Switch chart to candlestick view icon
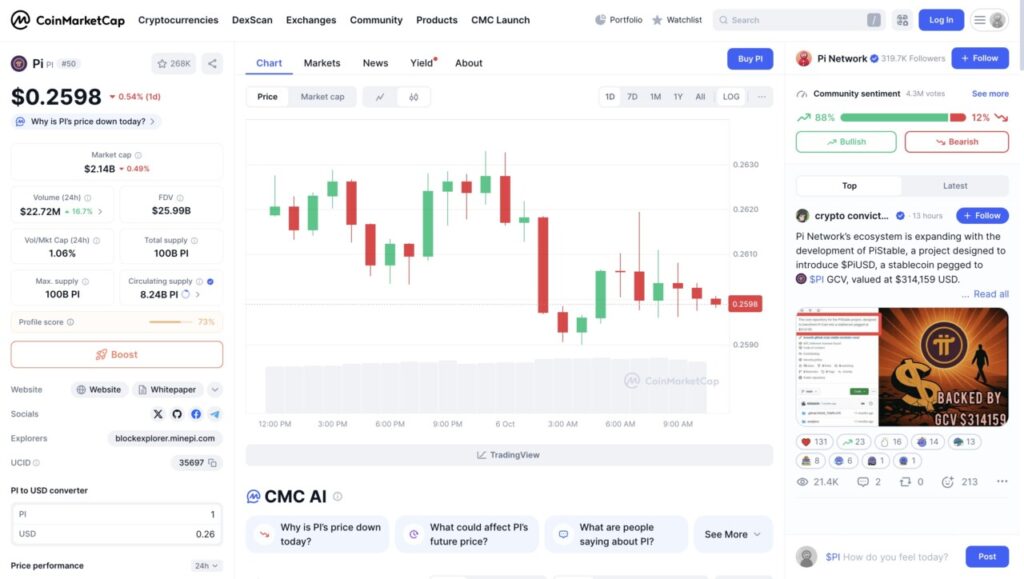Image resolution: width=1024 pixels, height=579 pixels. point(413,97)
